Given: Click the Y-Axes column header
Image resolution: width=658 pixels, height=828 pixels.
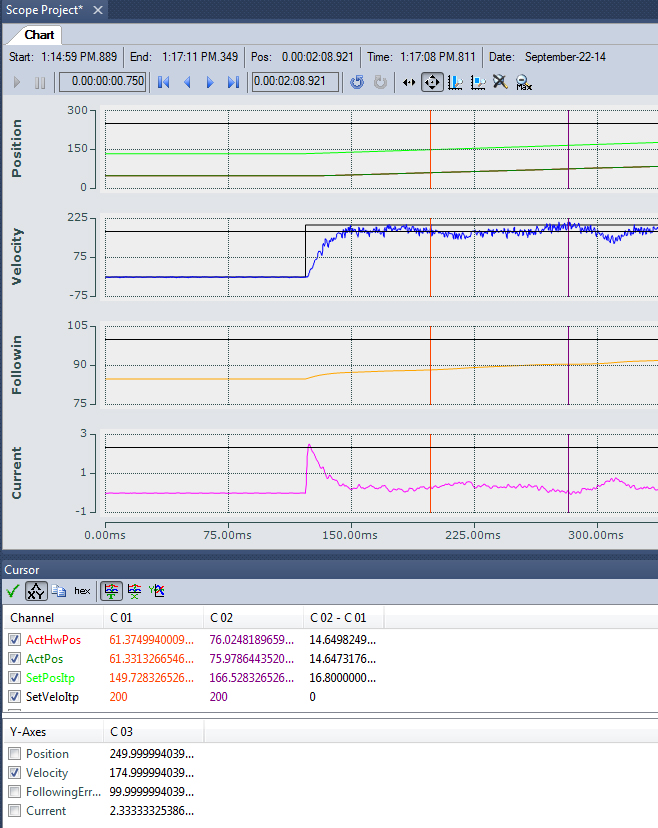Looking at the screenshot, I should click(53, 732).
